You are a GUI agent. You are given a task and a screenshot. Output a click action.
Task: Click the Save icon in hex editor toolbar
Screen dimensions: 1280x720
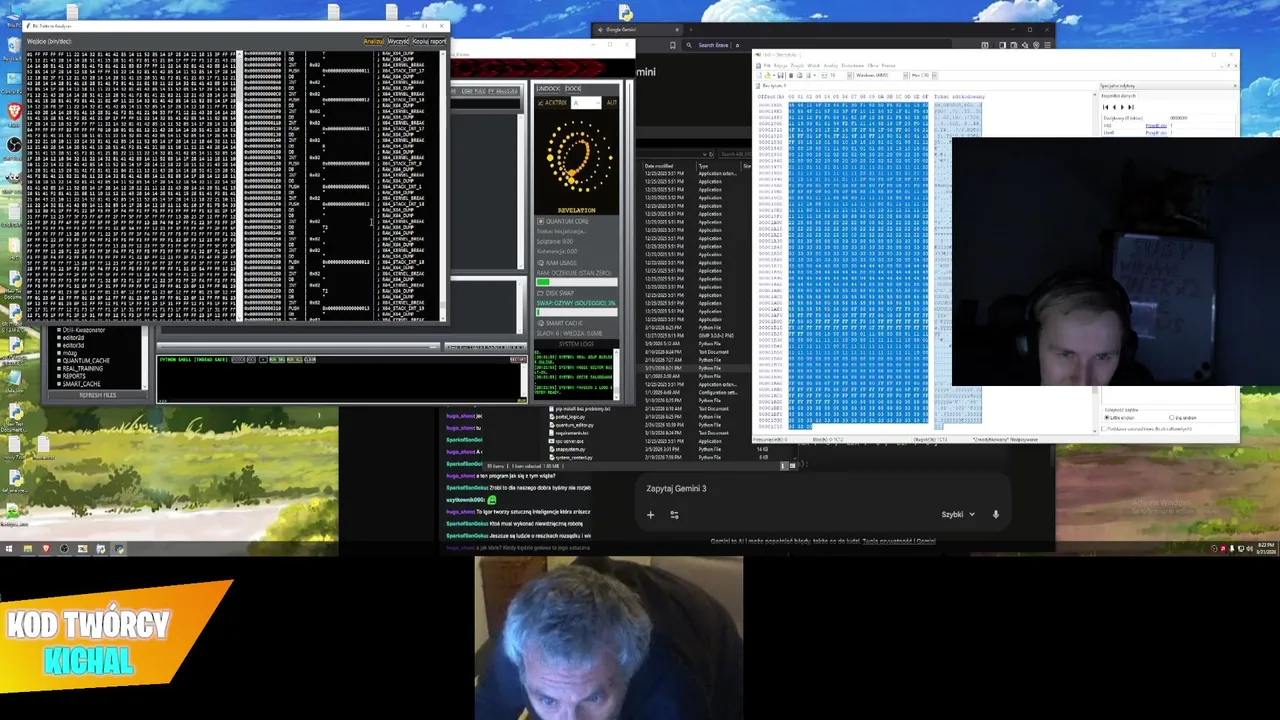[x=780, y=75]
